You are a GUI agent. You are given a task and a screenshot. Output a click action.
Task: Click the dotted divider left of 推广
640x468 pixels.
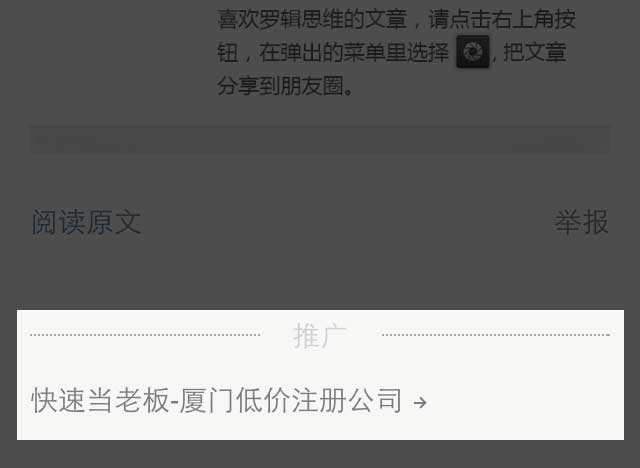point(145,335)
